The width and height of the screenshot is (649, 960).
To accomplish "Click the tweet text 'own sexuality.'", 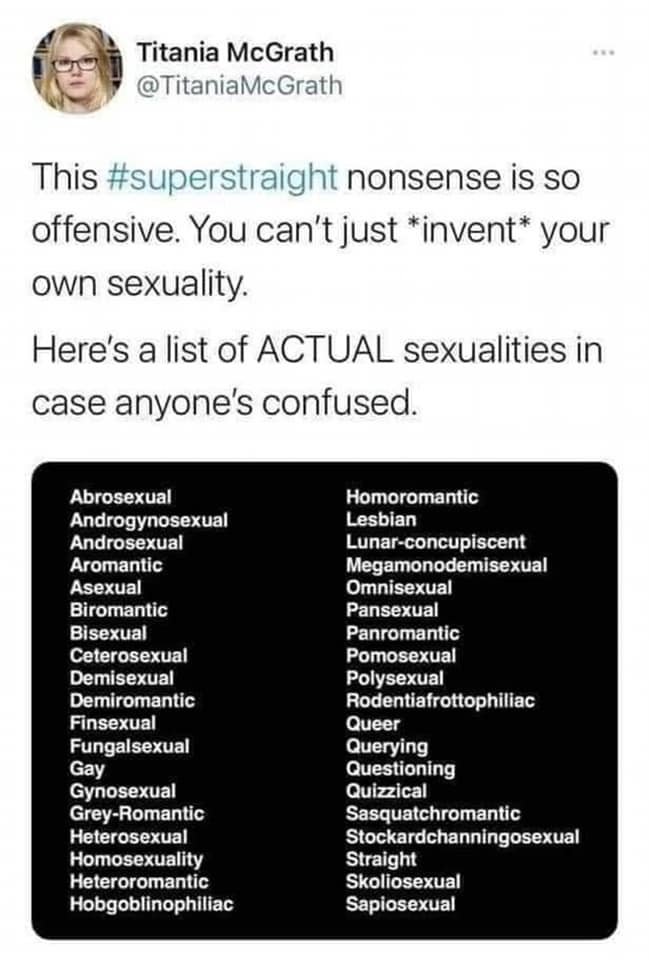I will (140, 283).
